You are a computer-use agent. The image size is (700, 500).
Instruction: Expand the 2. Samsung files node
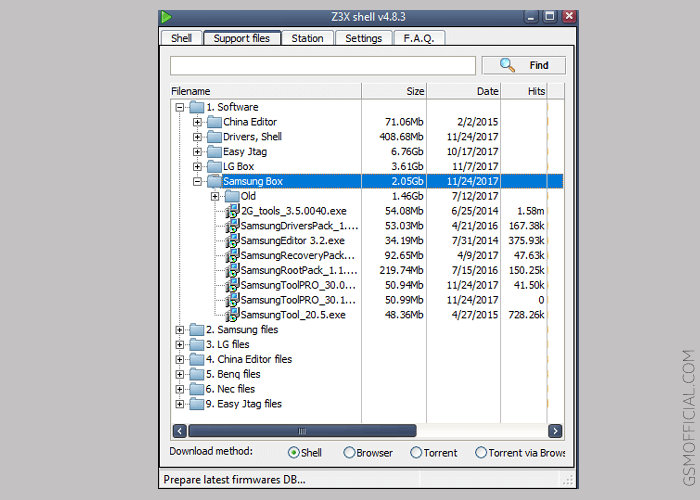179,329
